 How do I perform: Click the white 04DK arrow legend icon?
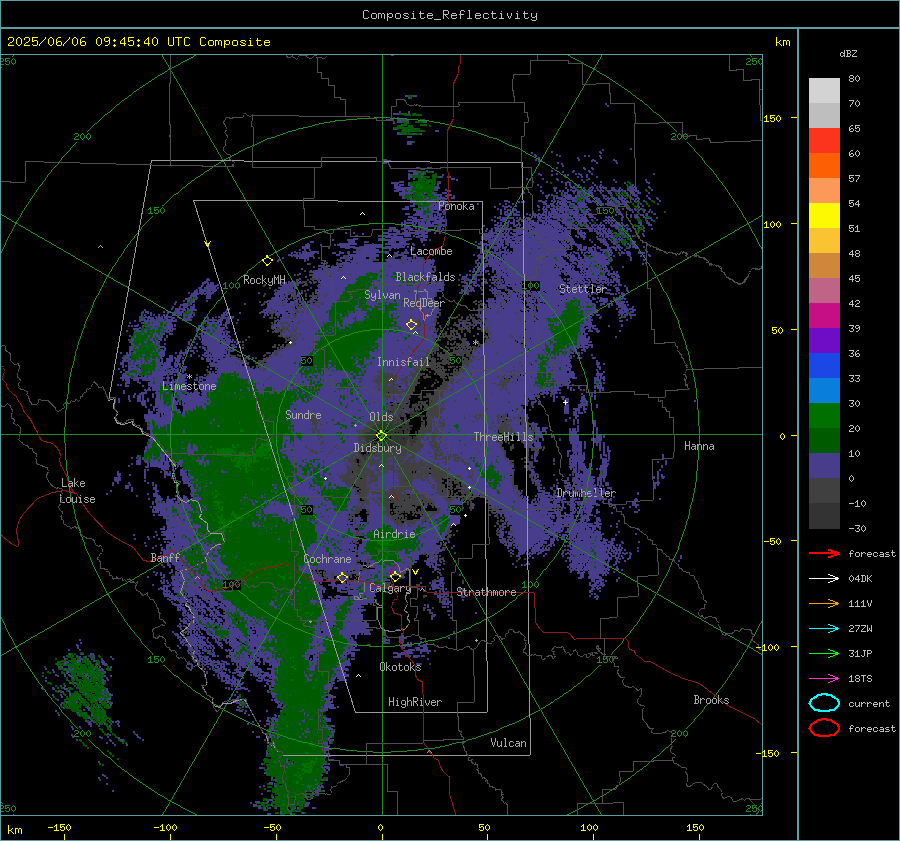click(824, 579)
